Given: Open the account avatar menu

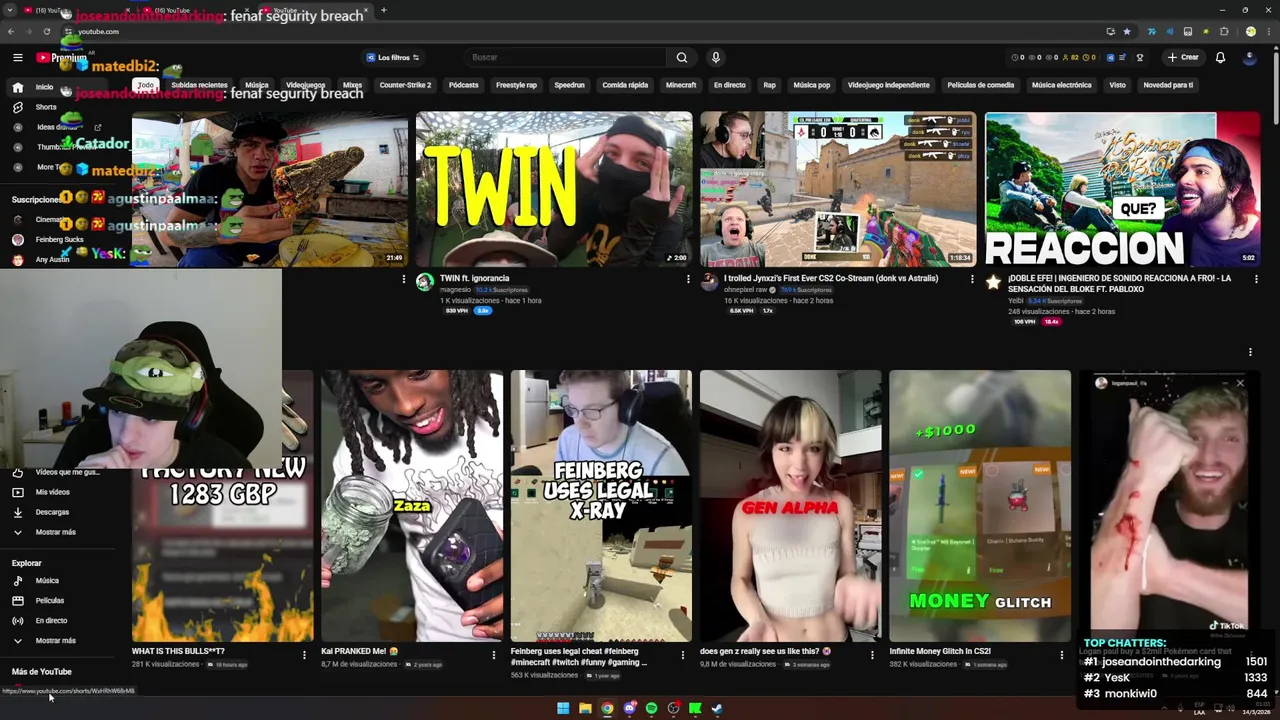Looking at the screenshot, I should click(1249, 58).
